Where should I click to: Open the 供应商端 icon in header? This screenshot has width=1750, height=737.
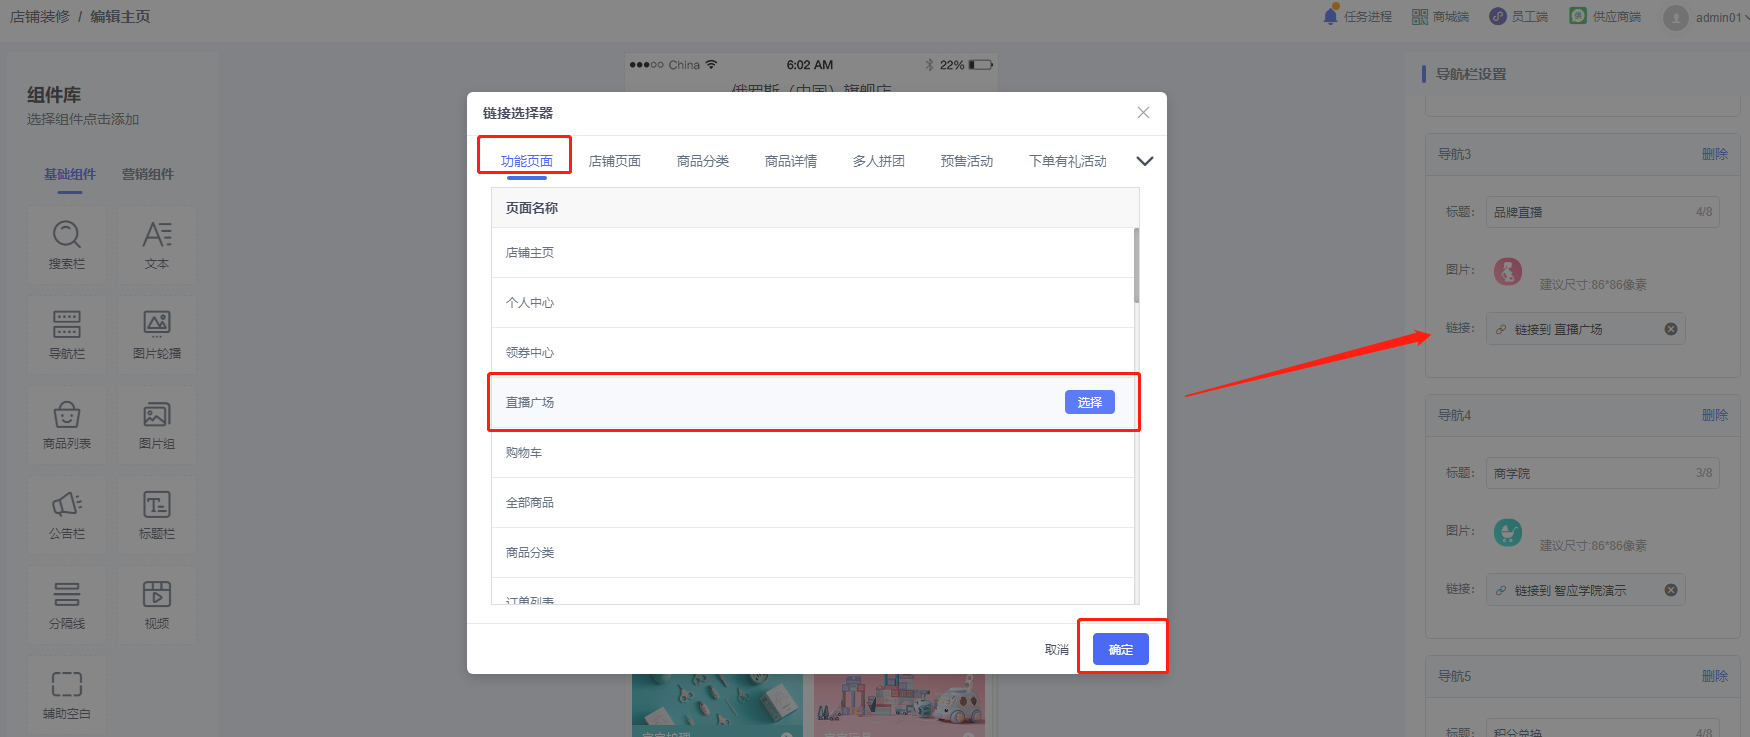pos(1578,16)
